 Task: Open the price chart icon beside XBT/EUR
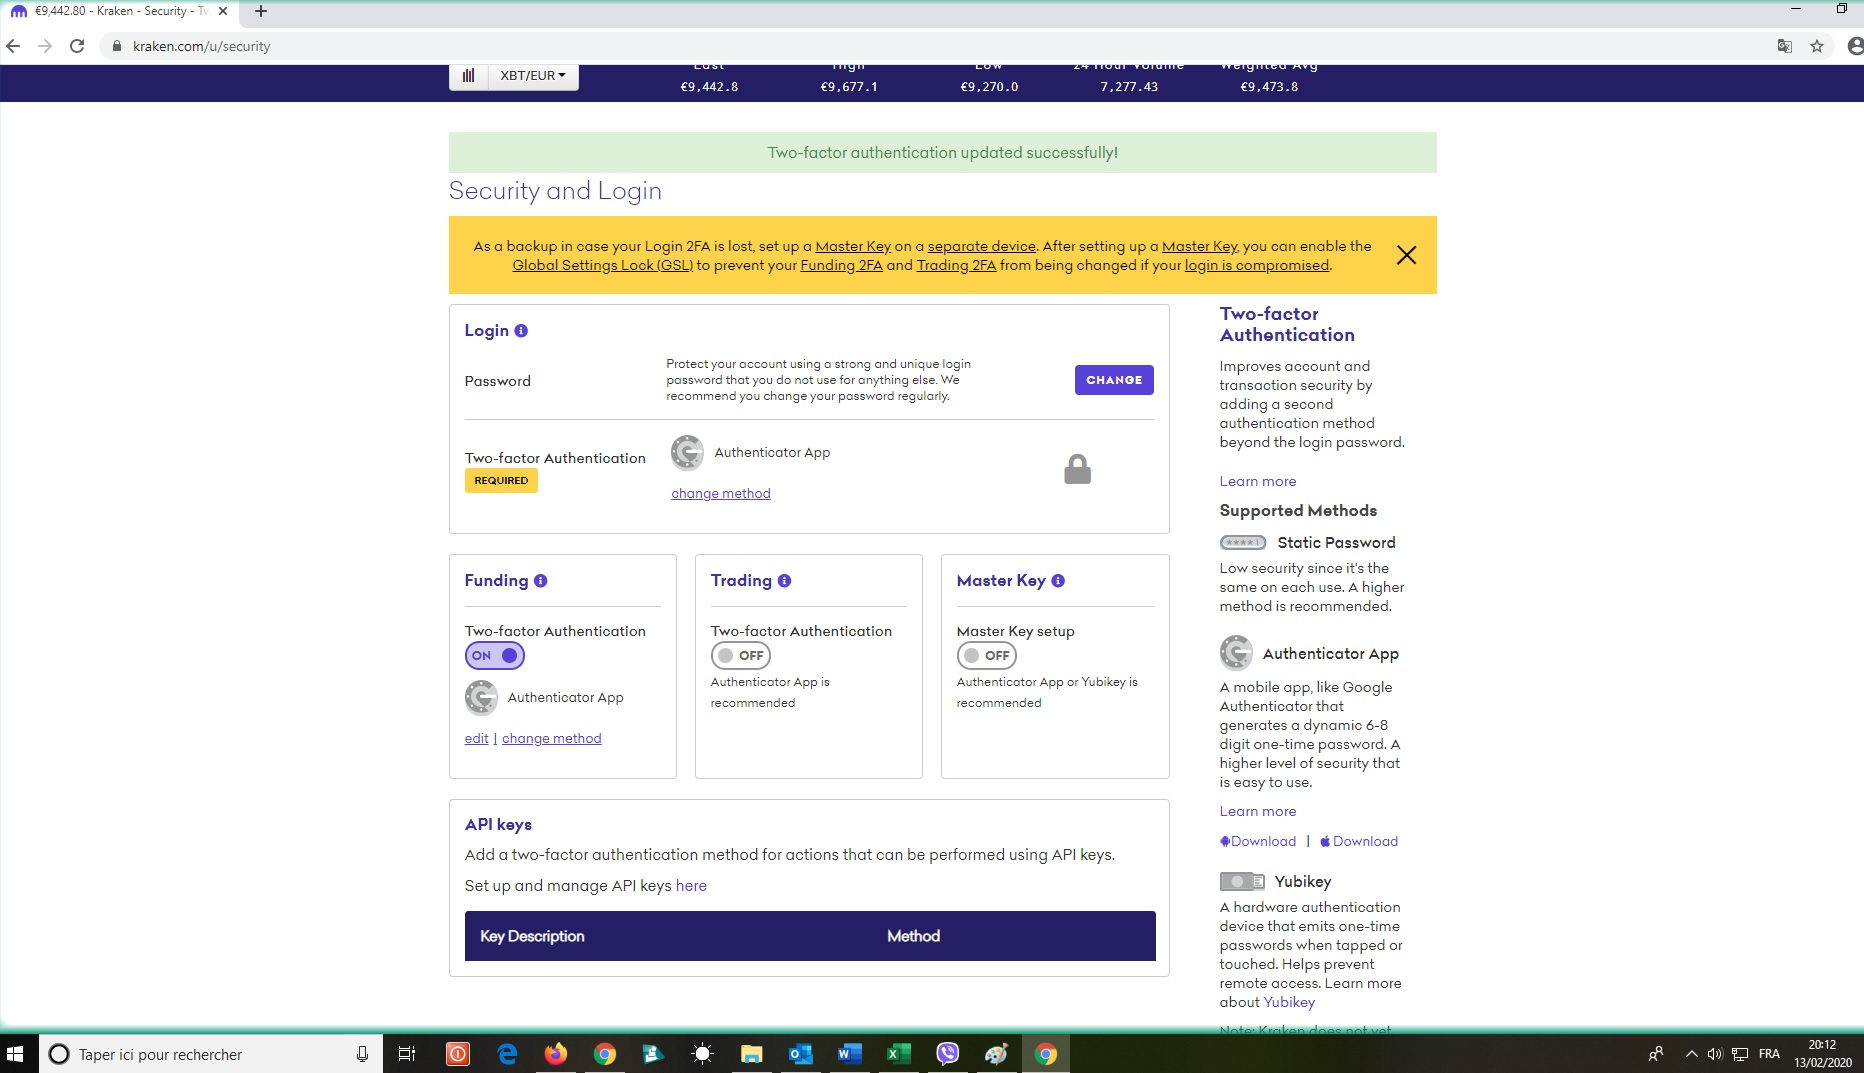[x=468, y=76]
